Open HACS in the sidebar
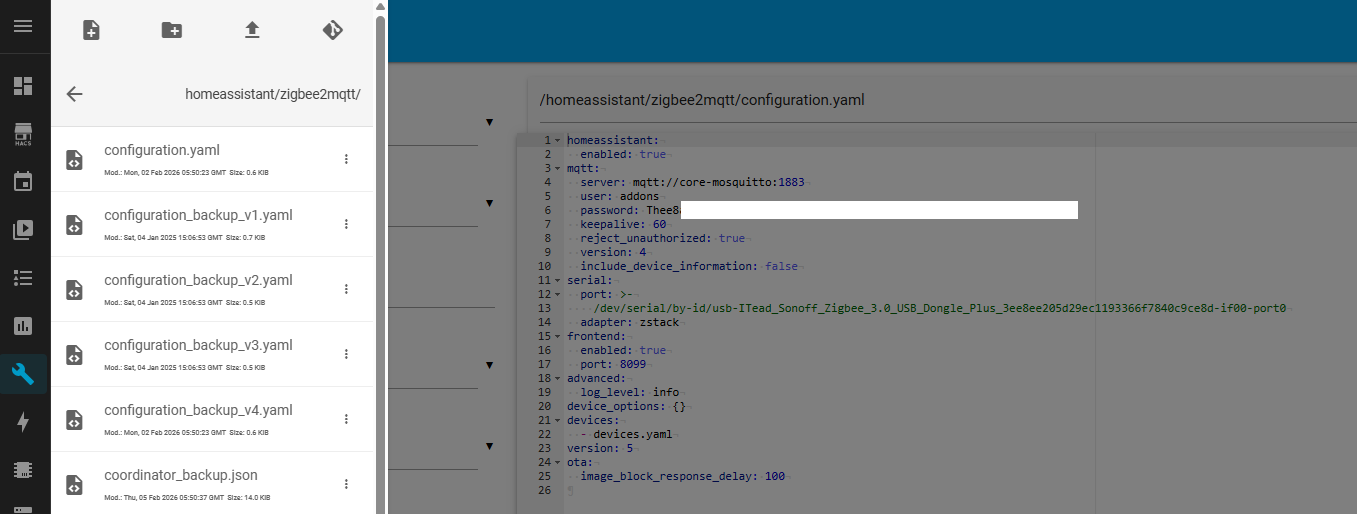 (x=23, y=134)
